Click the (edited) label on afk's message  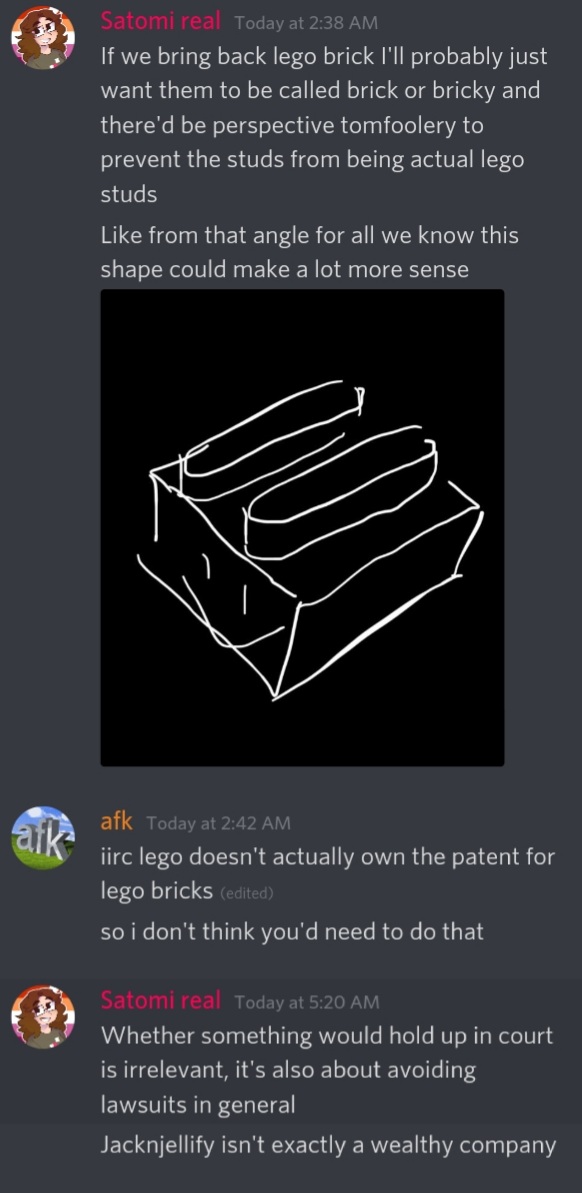[246, 893]
